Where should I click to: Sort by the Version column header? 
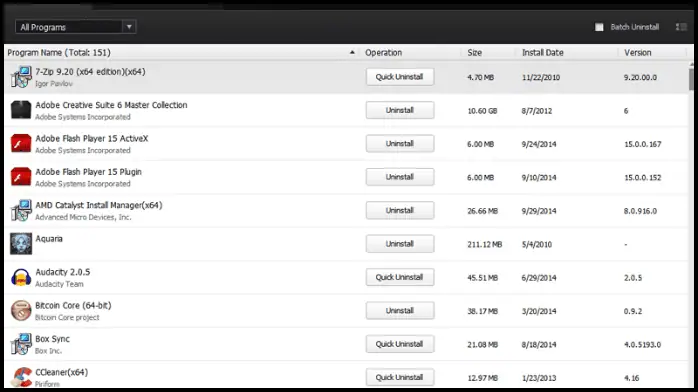coord(637,53)
